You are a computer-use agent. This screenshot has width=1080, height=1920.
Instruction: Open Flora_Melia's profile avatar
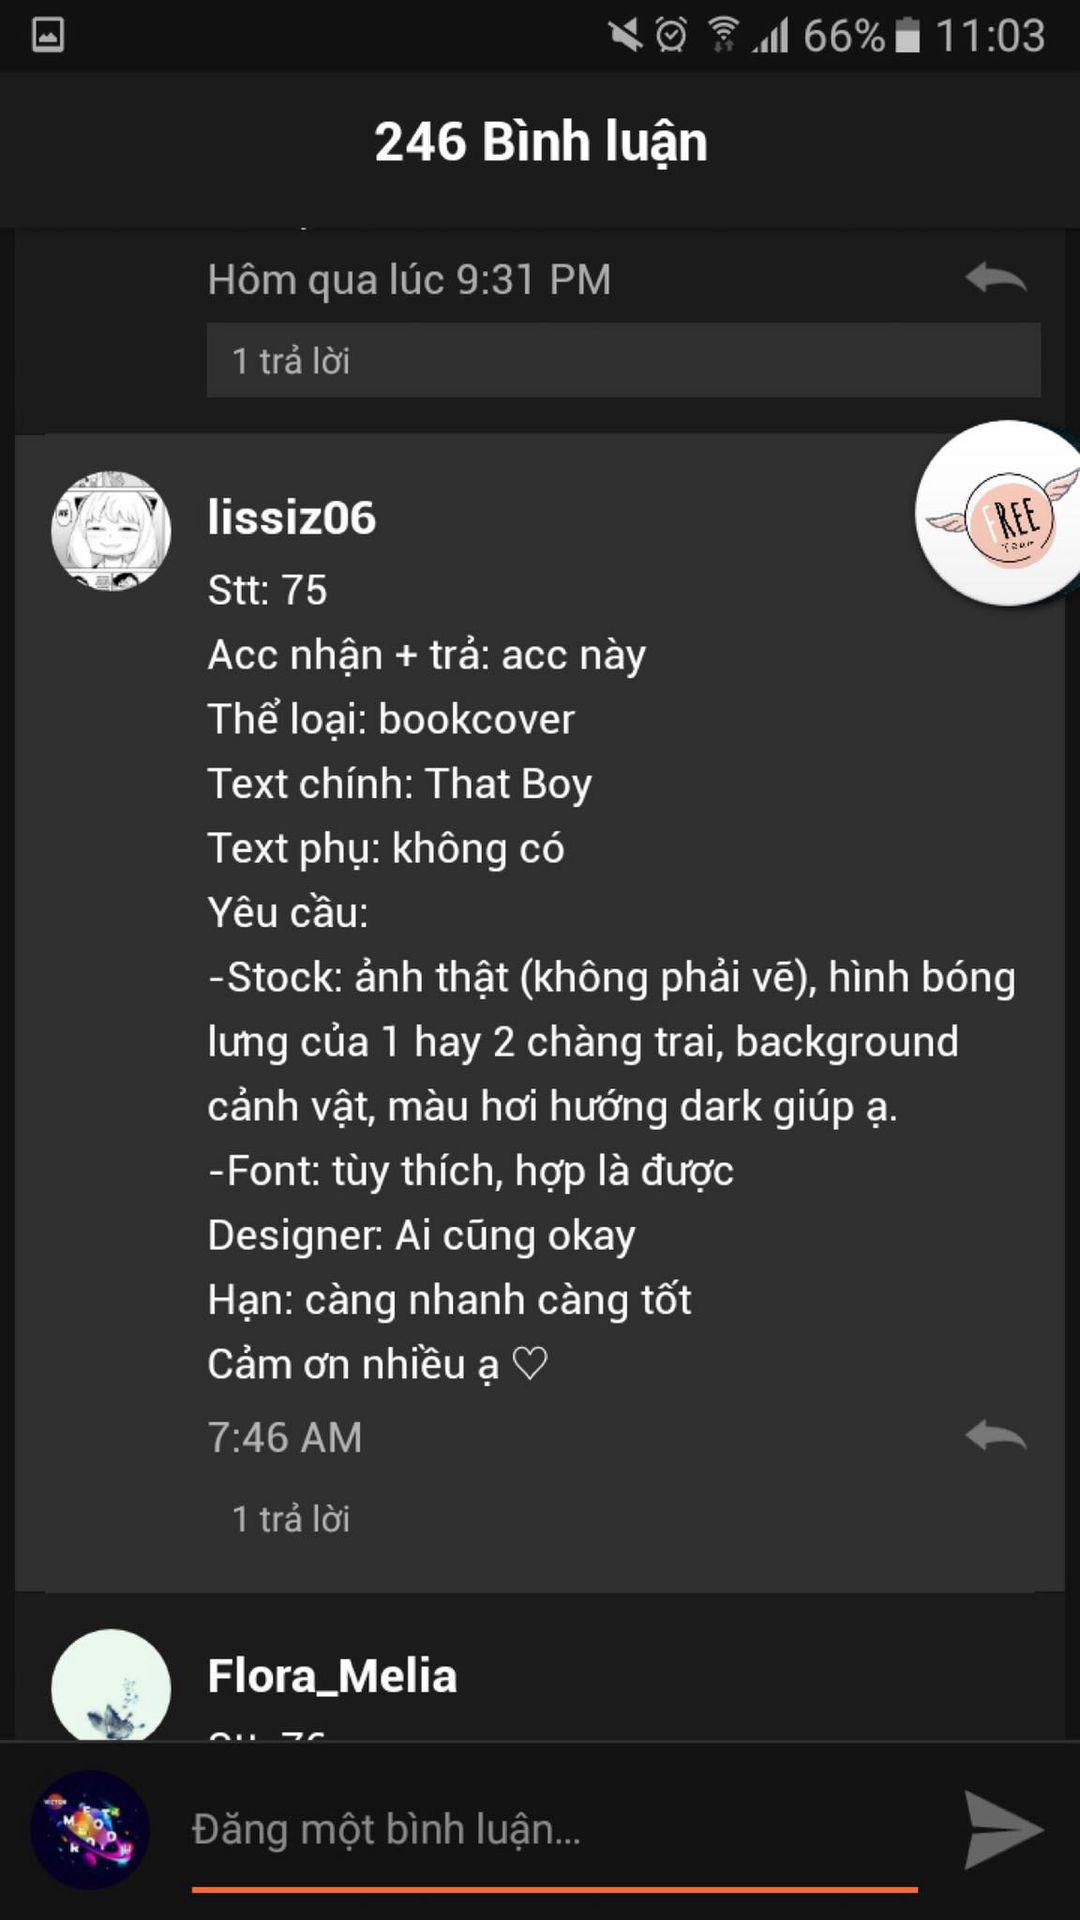[111, 1685]
